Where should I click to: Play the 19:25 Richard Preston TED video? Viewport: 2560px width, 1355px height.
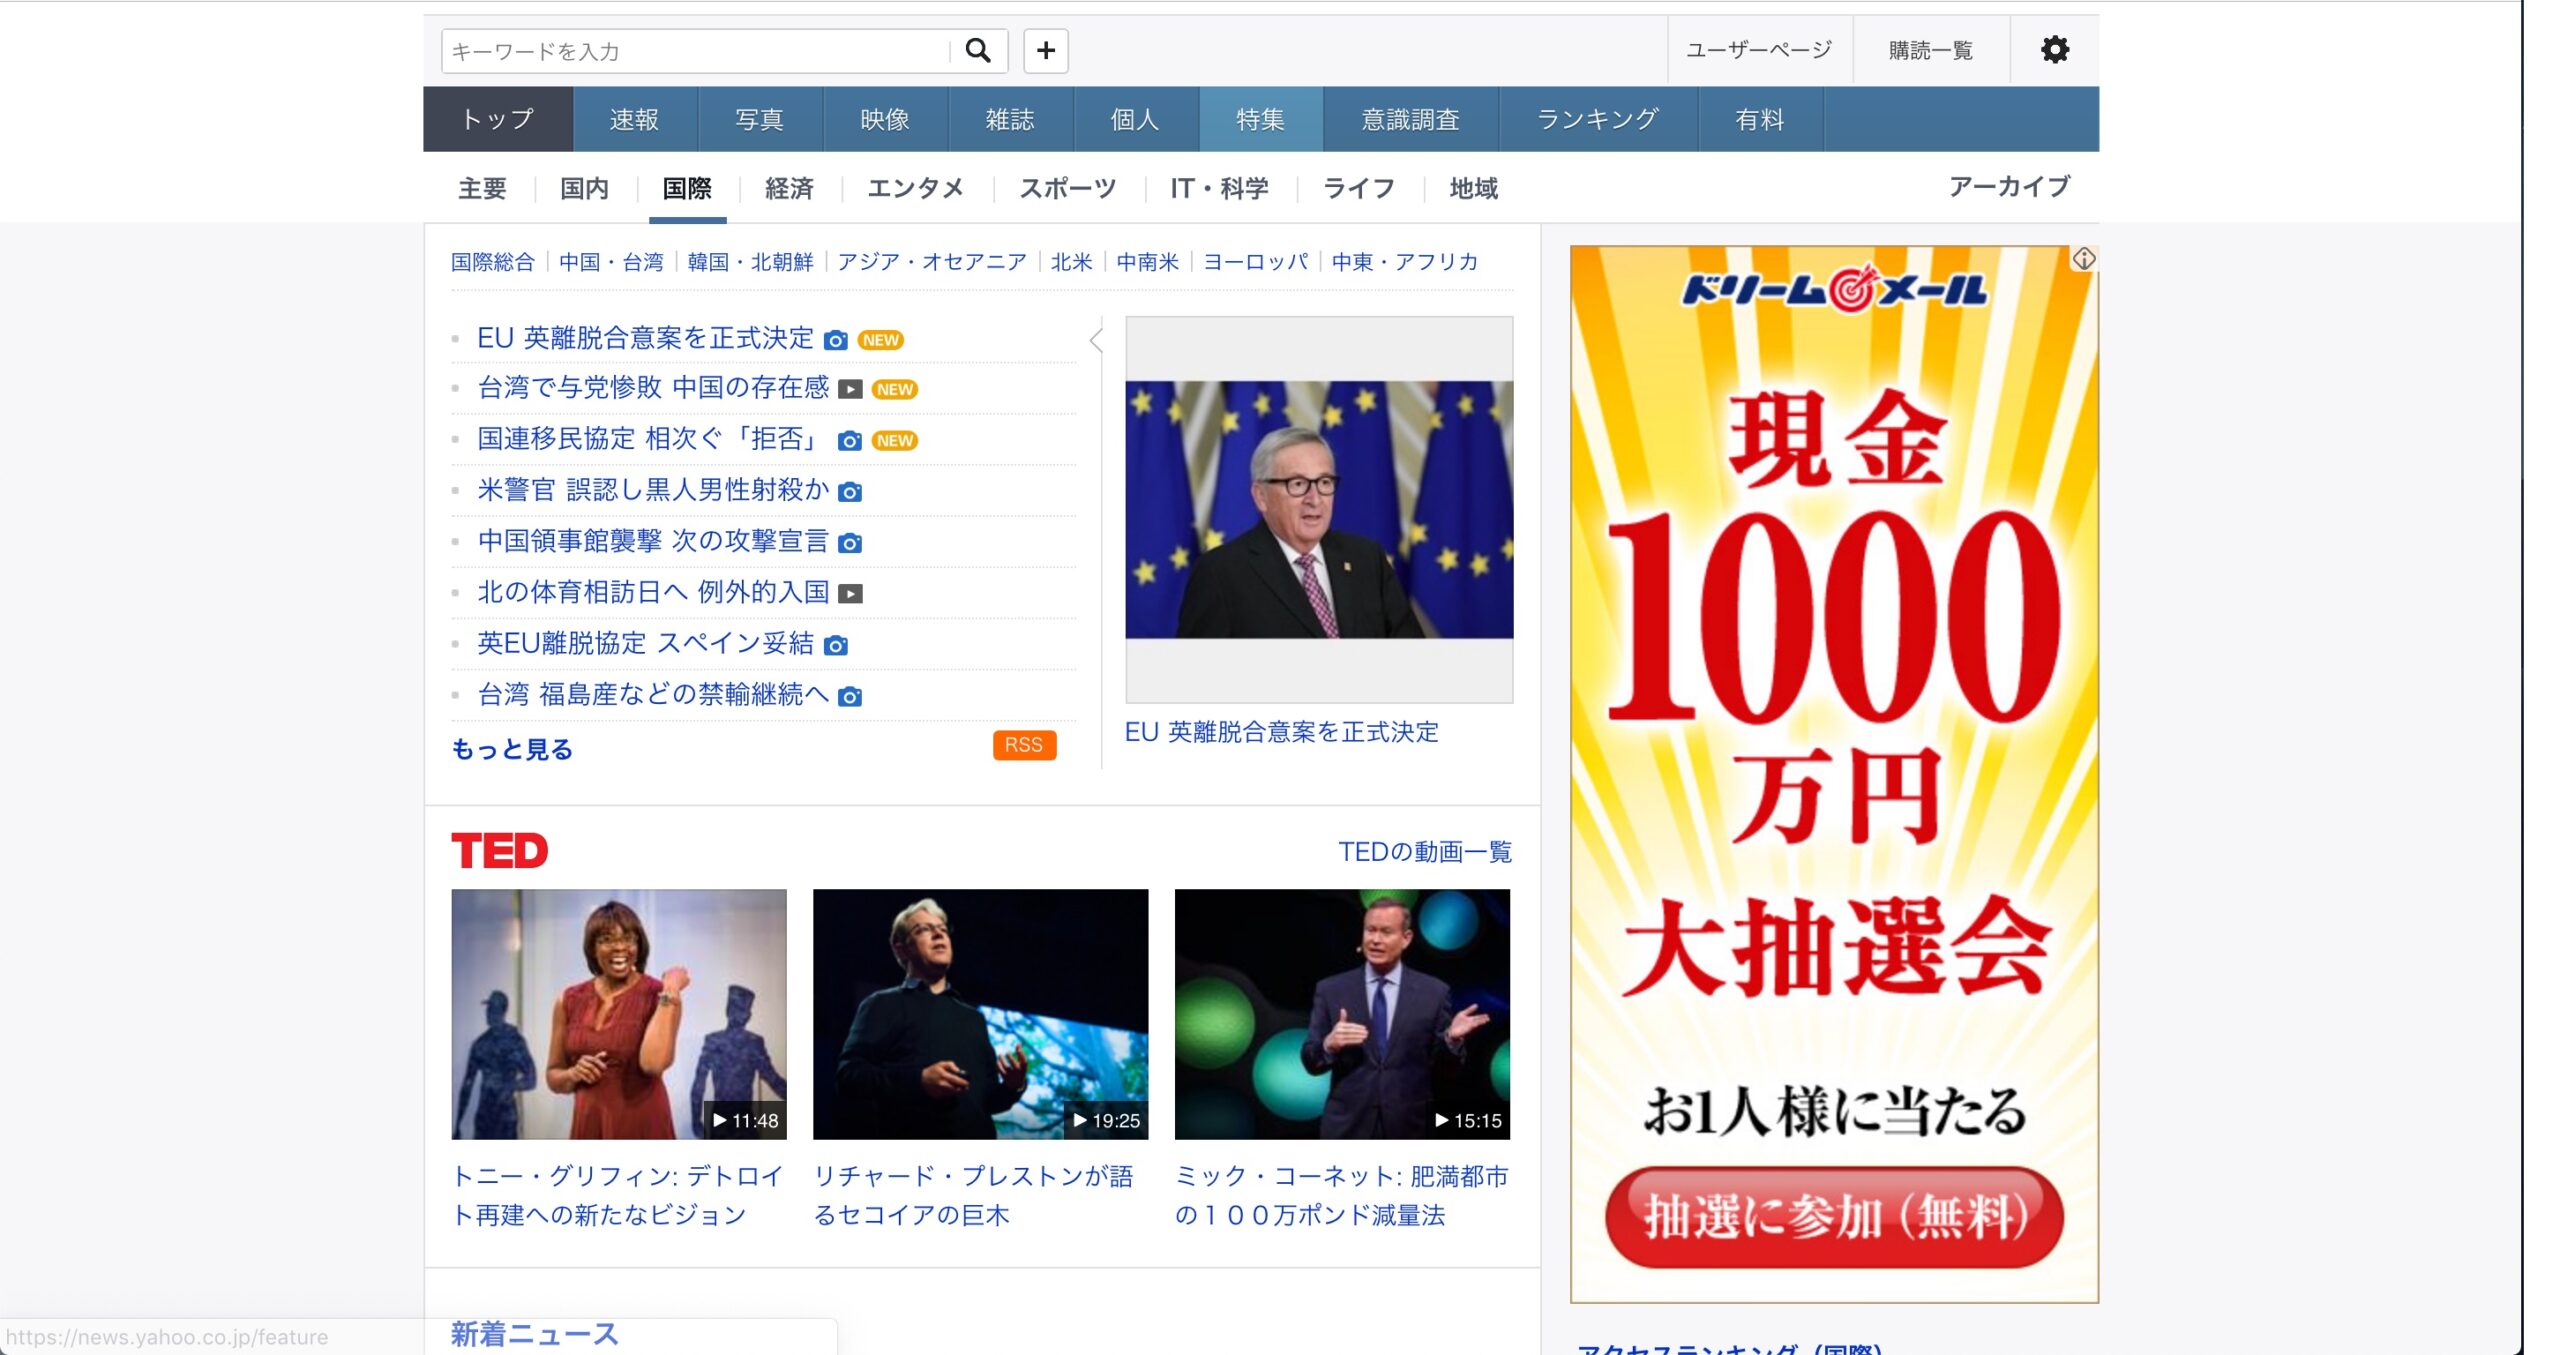pyautogui.click(x=980, y=1014)
